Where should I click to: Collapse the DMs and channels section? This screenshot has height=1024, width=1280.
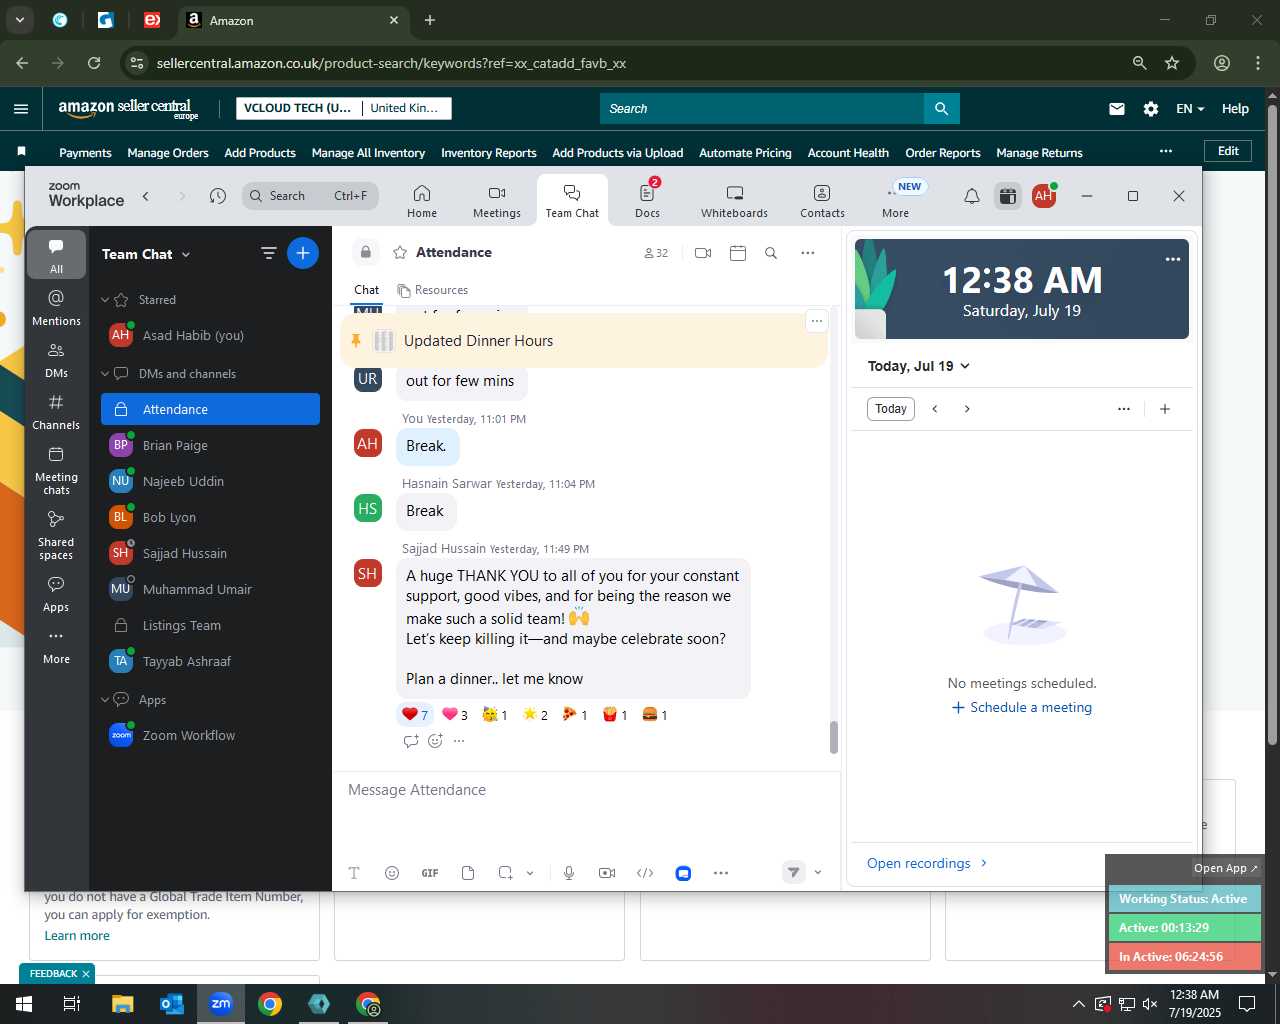point(105,373)
